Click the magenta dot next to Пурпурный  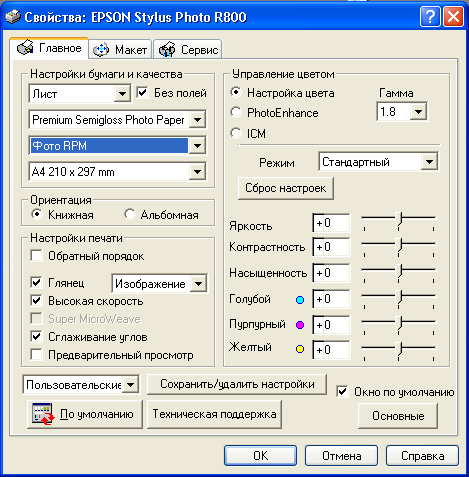tap(300, 325)
